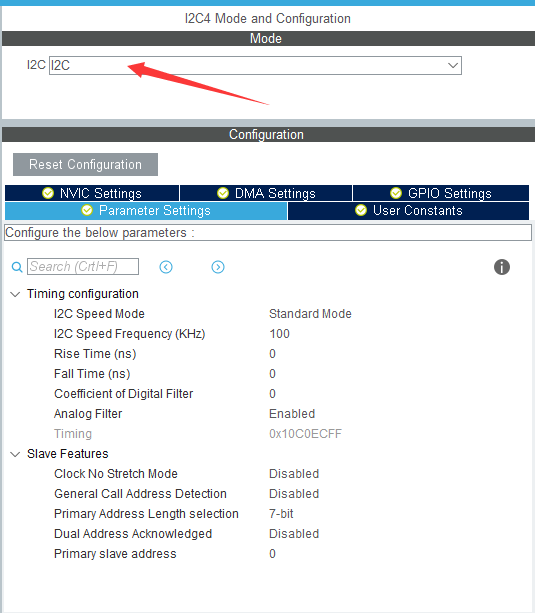This screenshot has height=613, width=535.
Task: Click the Slave Features heading
Action: pyautogui.click(x=68, y=454)
